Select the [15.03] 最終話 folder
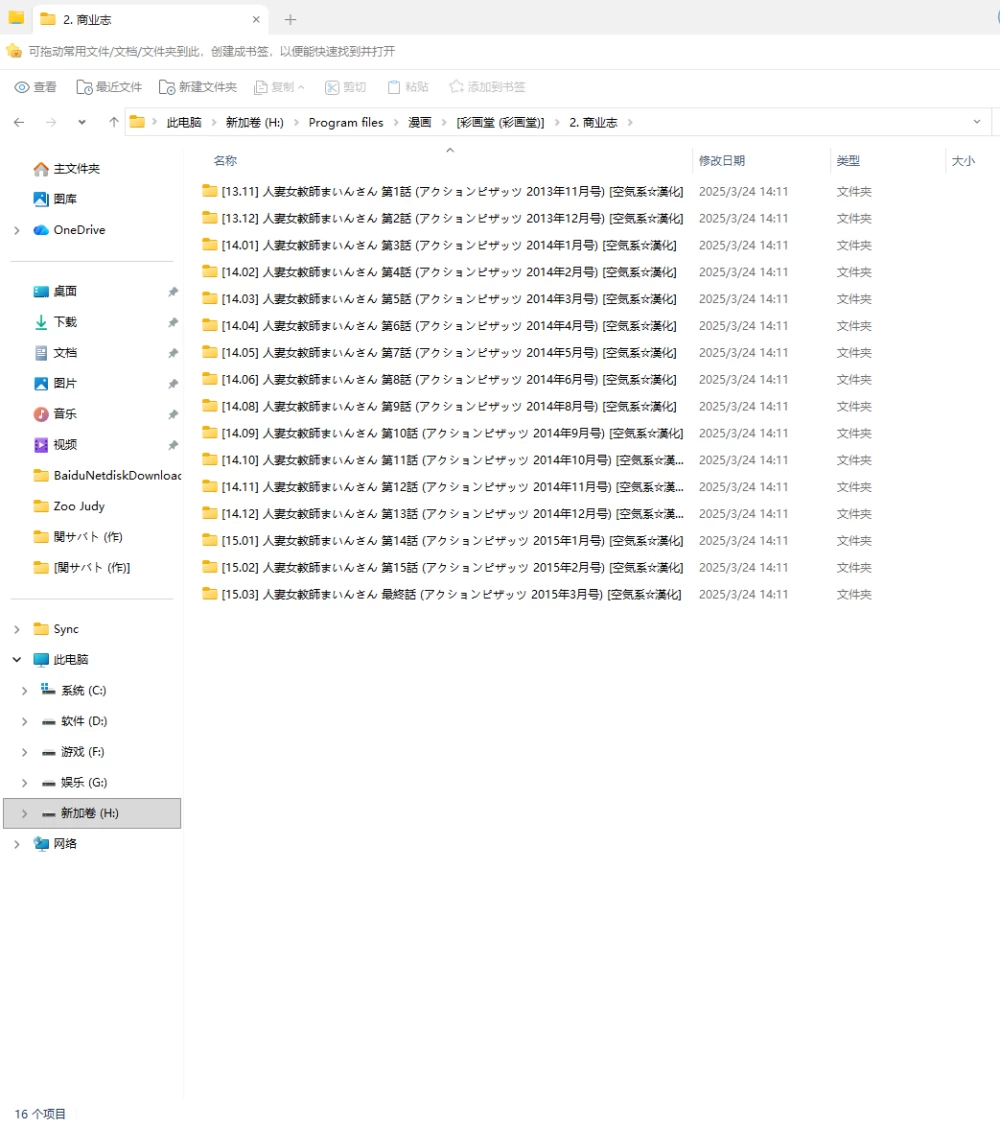The width and height of the screenshot is (1000, 1128). pyautogui.click(x=442, y=594)
